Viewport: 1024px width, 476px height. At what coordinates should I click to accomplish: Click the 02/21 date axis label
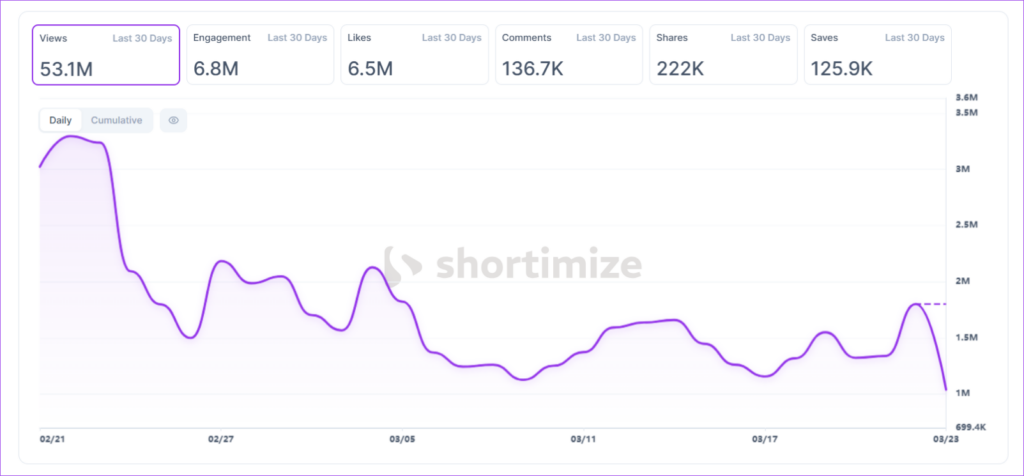tap(53, 439)
